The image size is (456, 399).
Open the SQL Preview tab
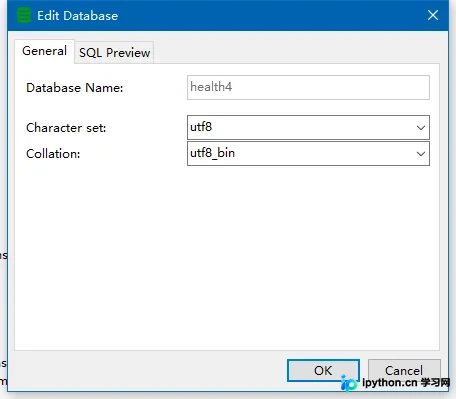tap(114, 53)
